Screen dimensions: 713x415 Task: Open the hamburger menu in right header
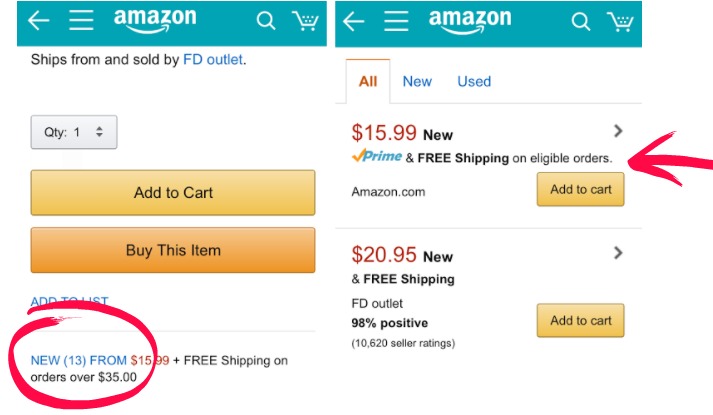[x=396, y=21]
